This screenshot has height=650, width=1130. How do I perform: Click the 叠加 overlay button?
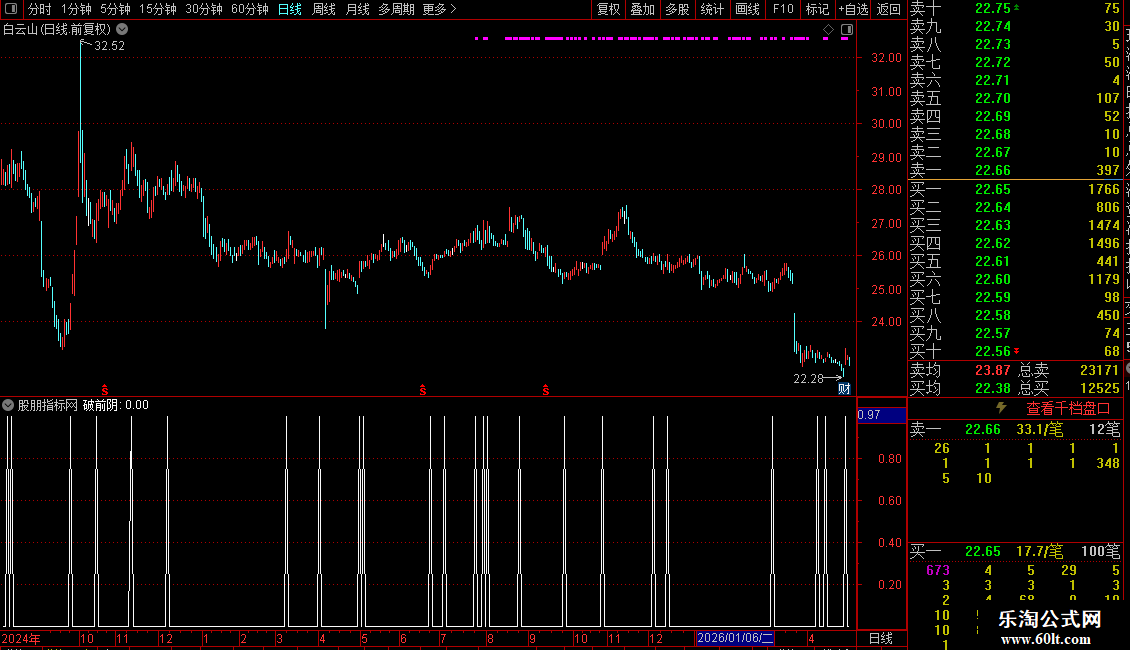[x=643, y=9]
